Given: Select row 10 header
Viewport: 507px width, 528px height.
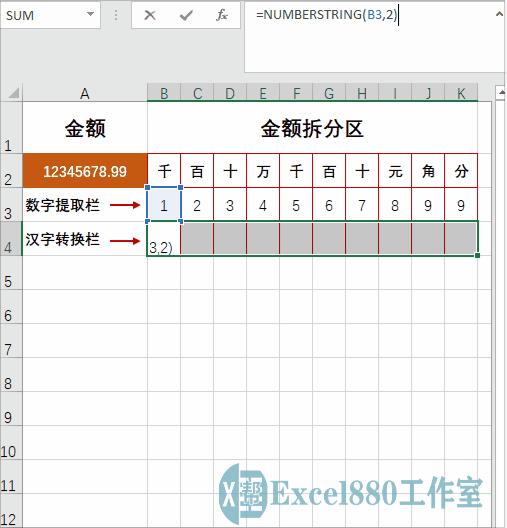Looking at the screenshot, I should pyautogui.click(x=11, y=443).
